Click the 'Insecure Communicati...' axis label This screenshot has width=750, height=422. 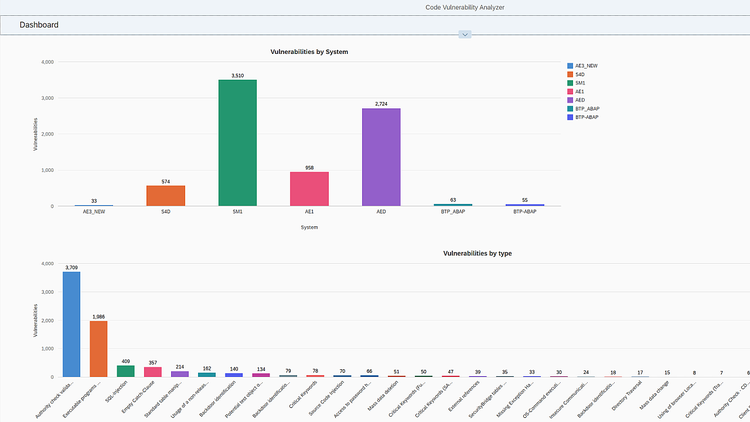click(569, 400)
